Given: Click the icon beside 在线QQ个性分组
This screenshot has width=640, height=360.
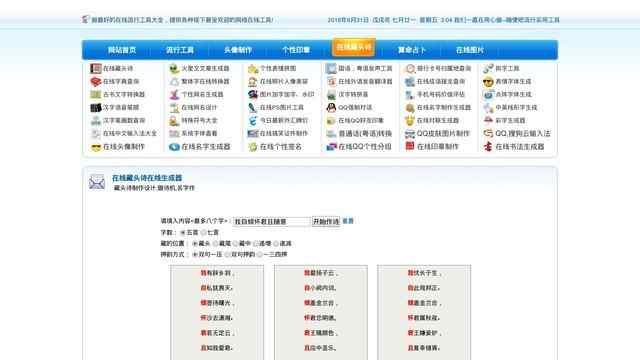Looking at the screenshot, I should click(x=331, y=147).
